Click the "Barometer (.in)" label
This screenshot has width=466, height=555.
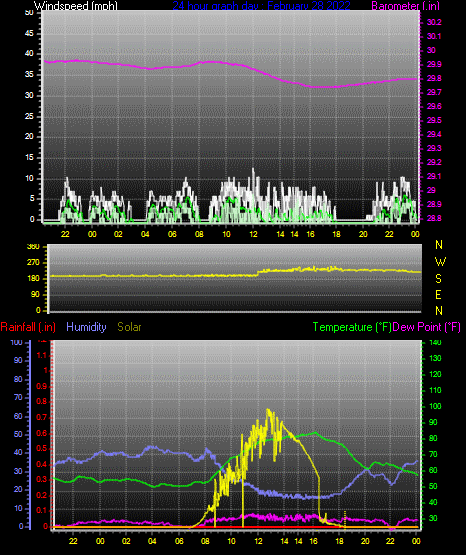[405, 5]
